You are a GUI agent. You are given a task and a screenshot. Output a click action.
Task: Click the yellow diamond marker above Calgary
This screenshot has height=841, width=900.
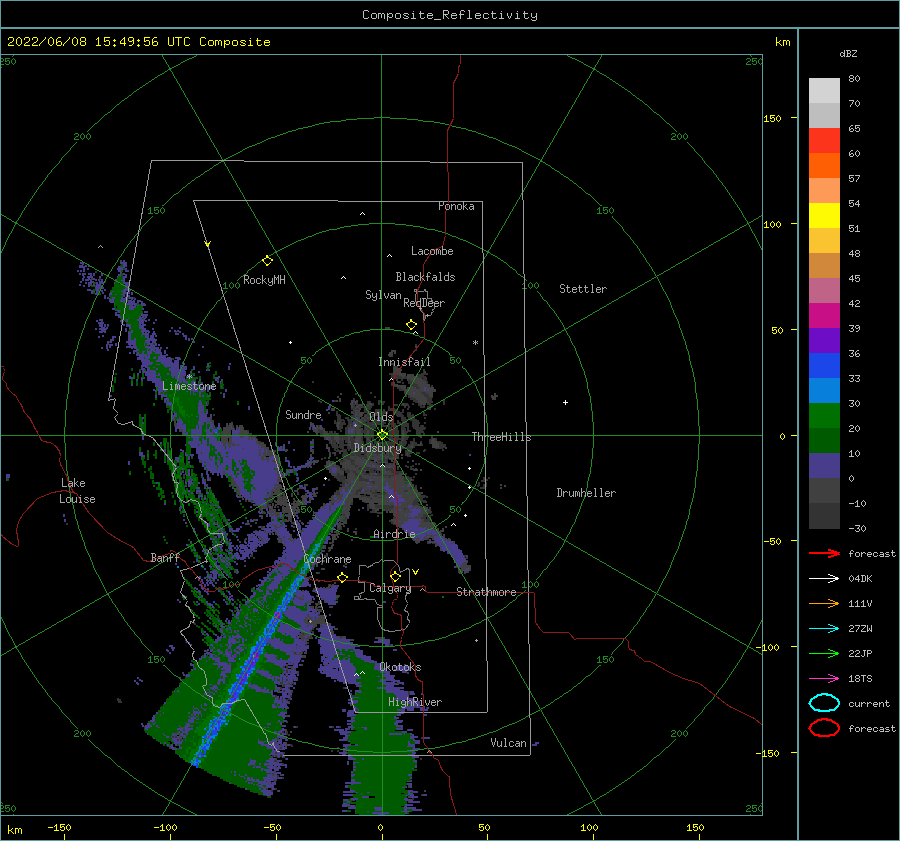click(x=395, y=576)
